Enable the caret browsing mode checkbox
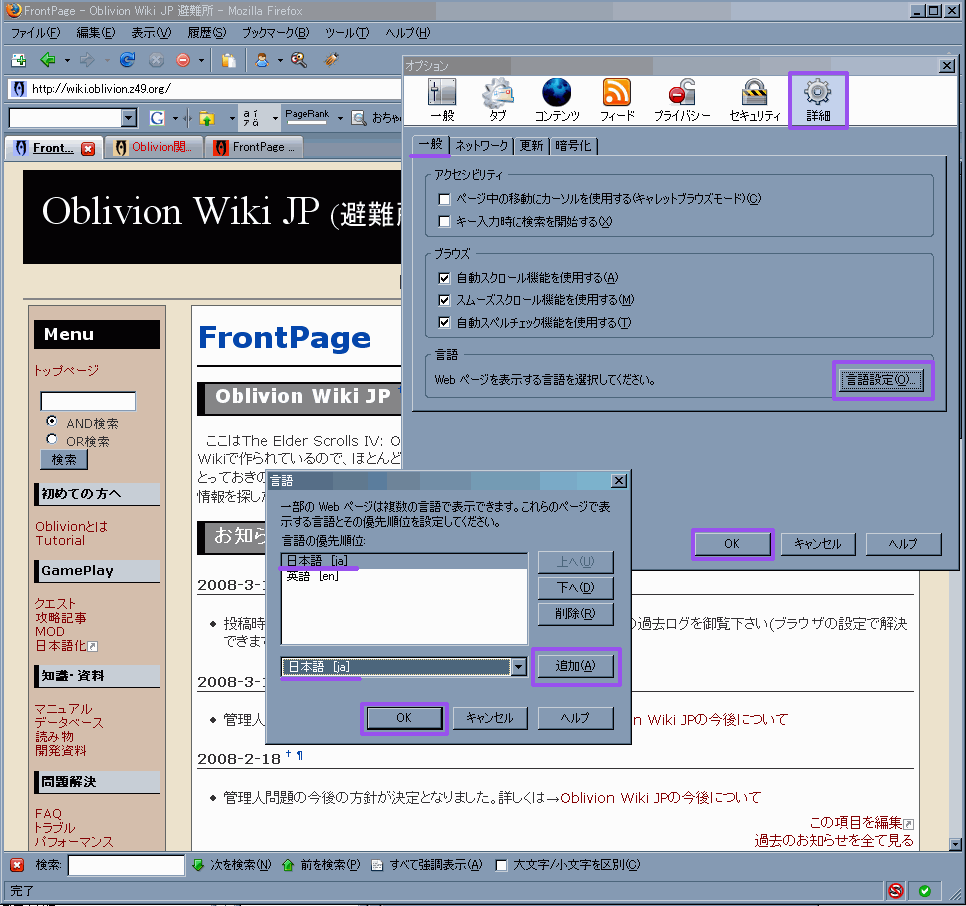Image resolution: width=966 pixels, height=906 pixels. pyautogui.click(x=445, y=199)
